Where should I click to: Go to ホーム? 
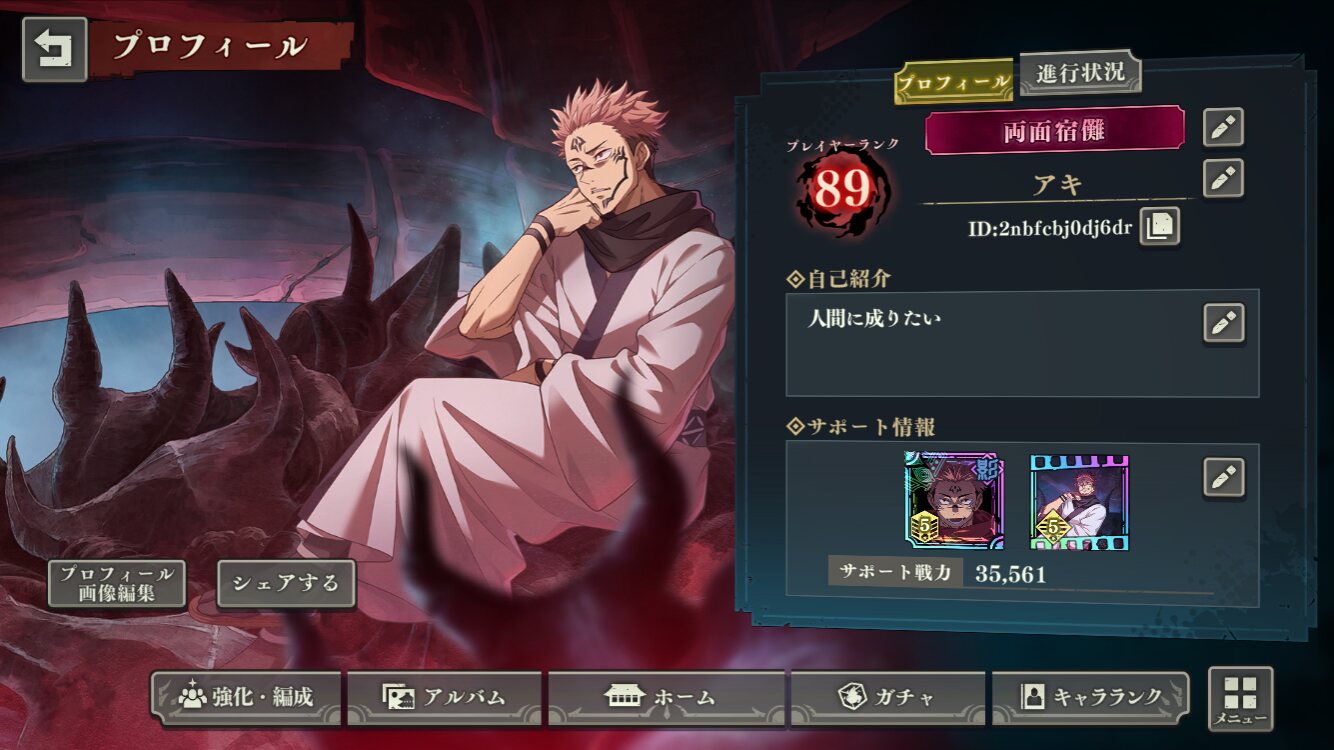[x=666, y=697]
